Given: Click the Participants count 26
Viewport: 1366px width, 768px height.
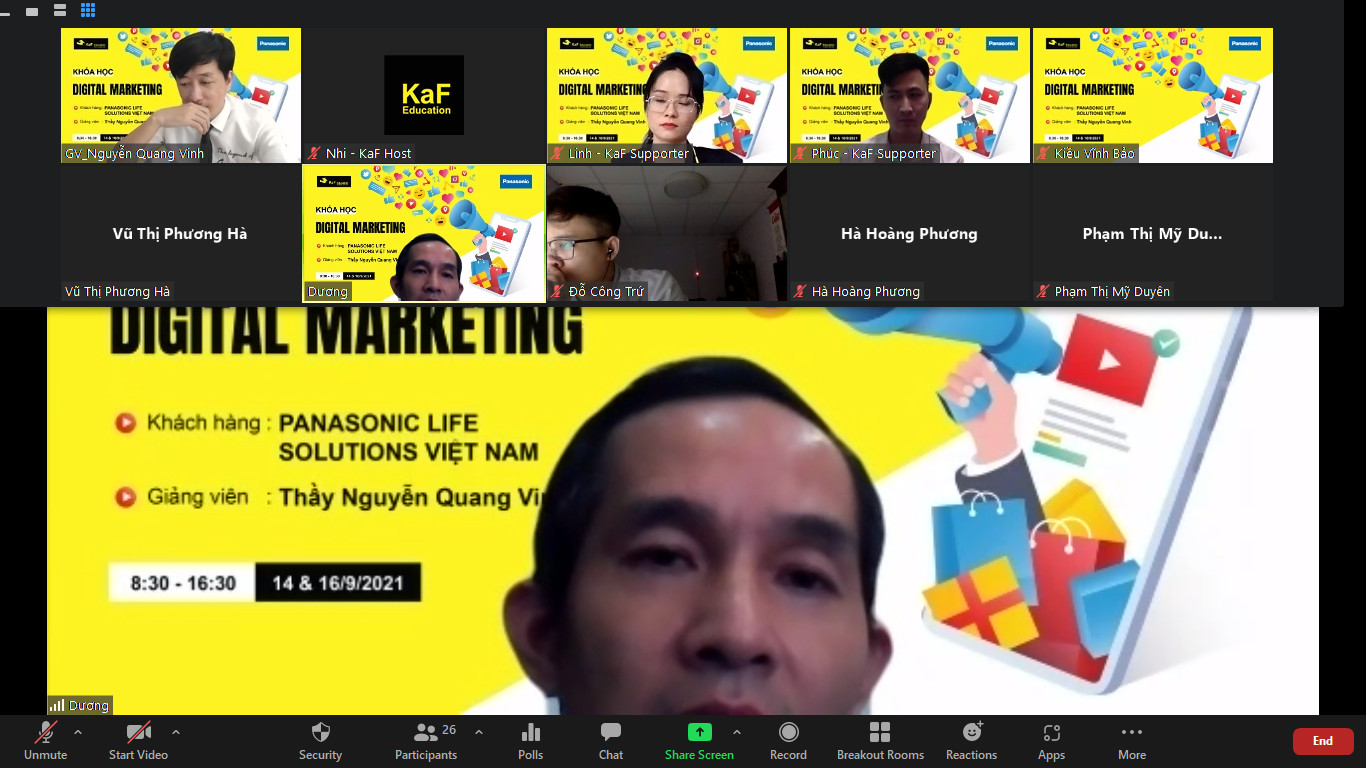Looking at the screenshot, I should coord(449,730).
